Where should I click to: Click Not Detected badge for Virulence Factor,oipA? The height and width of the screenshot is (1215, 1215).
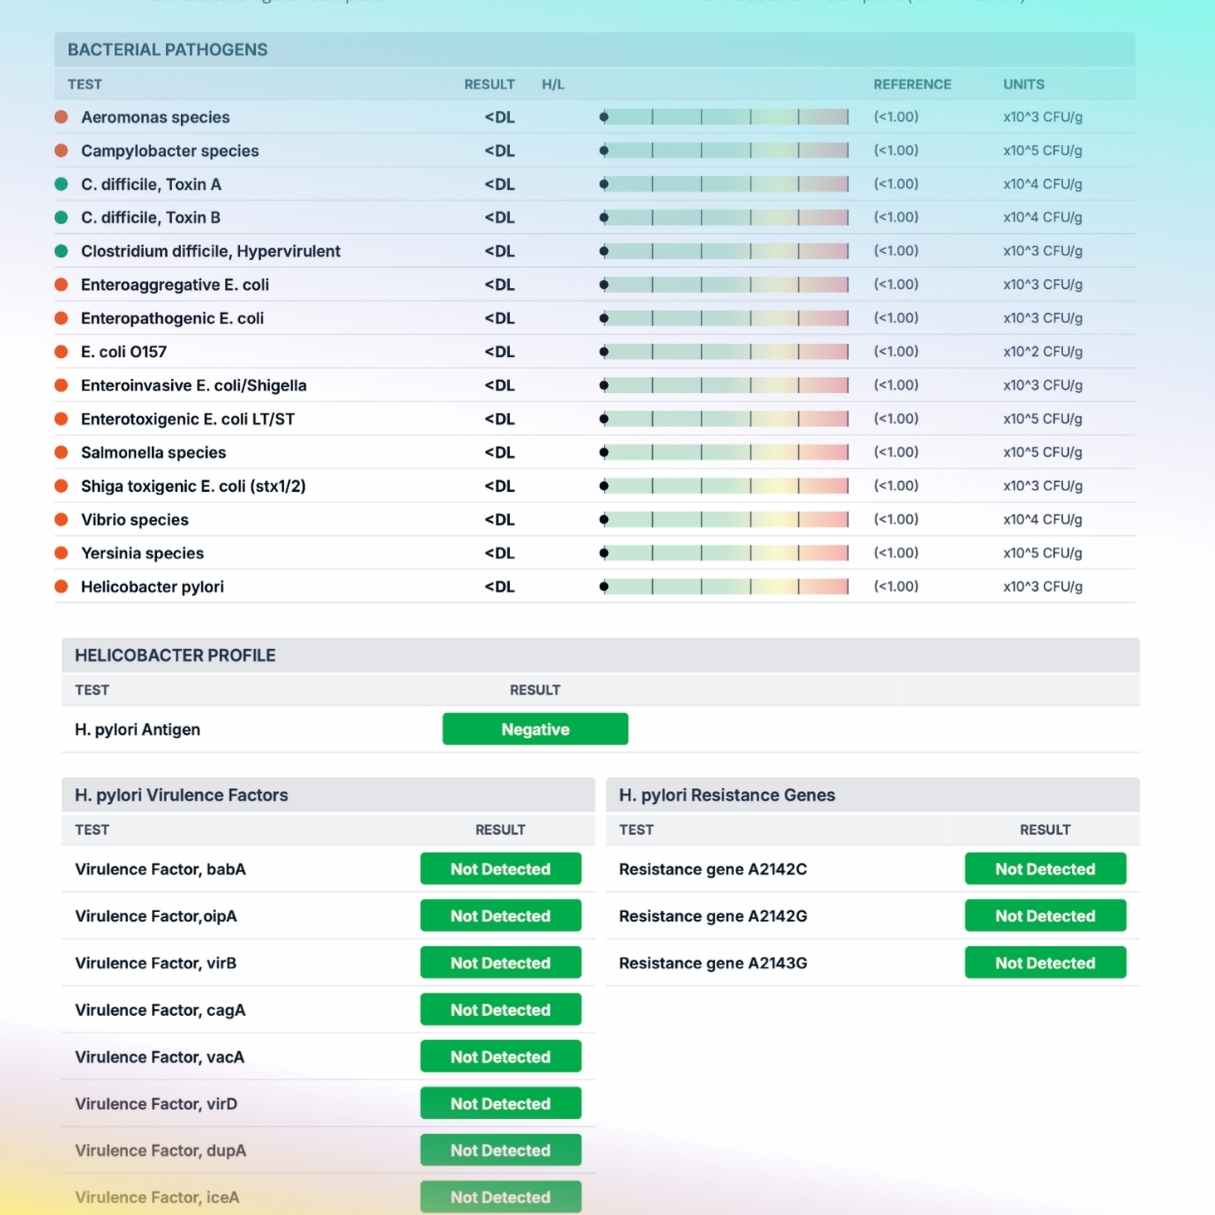click(x=500, y=916)
